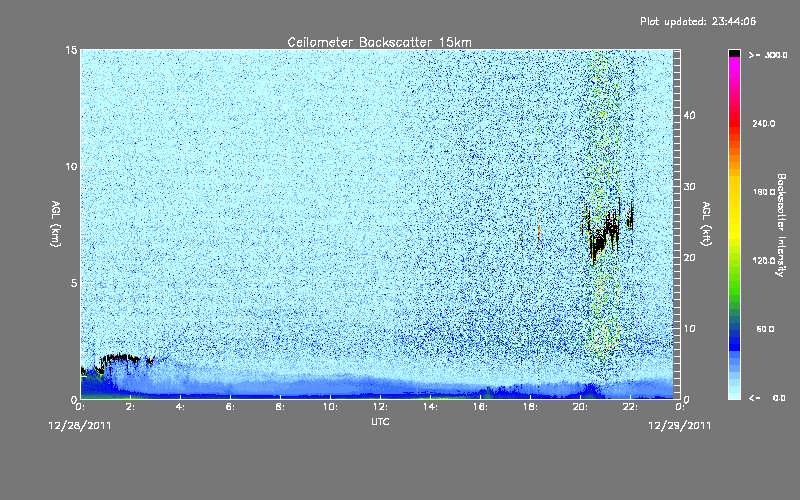The width and height of the screenshot is (800, 500).
Task: Click the "<= 0.0" colorbar minimum label
Action: pos(768,398)
